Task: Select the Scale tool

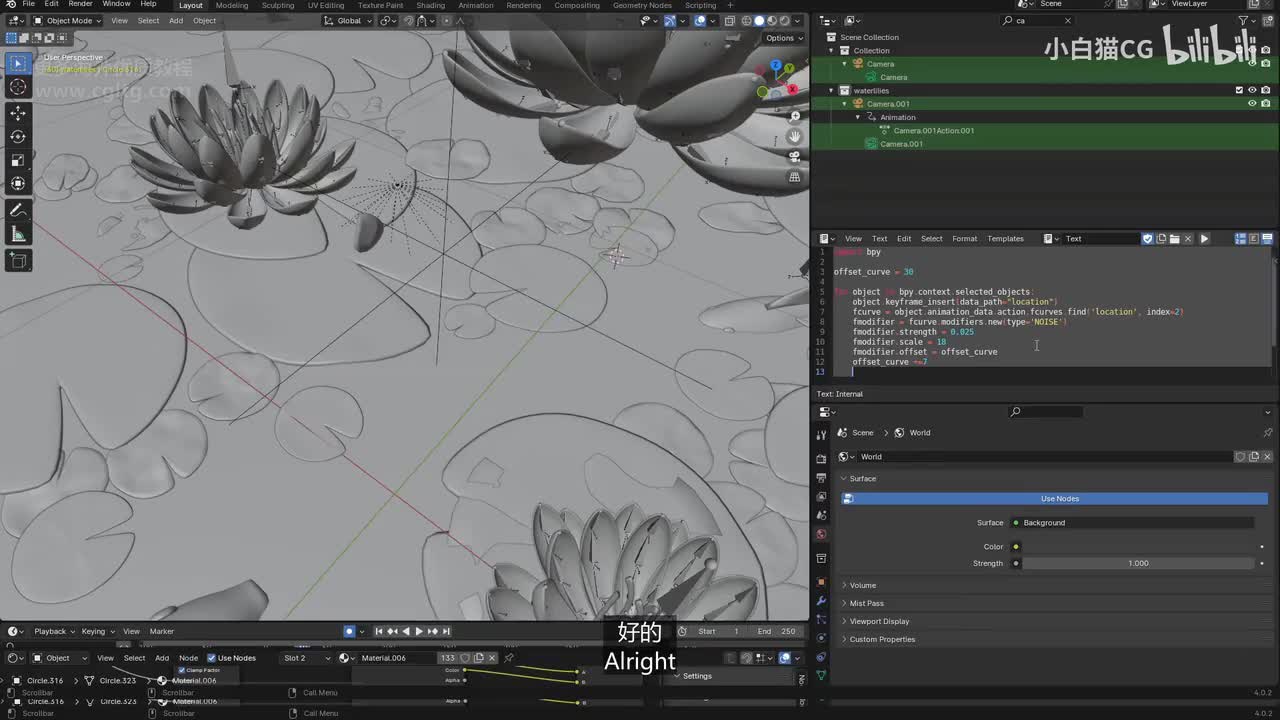Action: (x=18, y=160)
